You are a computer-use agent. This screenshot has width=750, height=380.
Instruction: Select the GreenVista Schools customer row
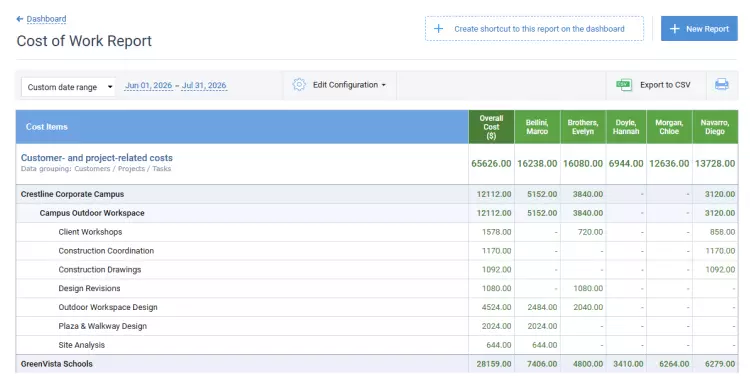point(377,364)
